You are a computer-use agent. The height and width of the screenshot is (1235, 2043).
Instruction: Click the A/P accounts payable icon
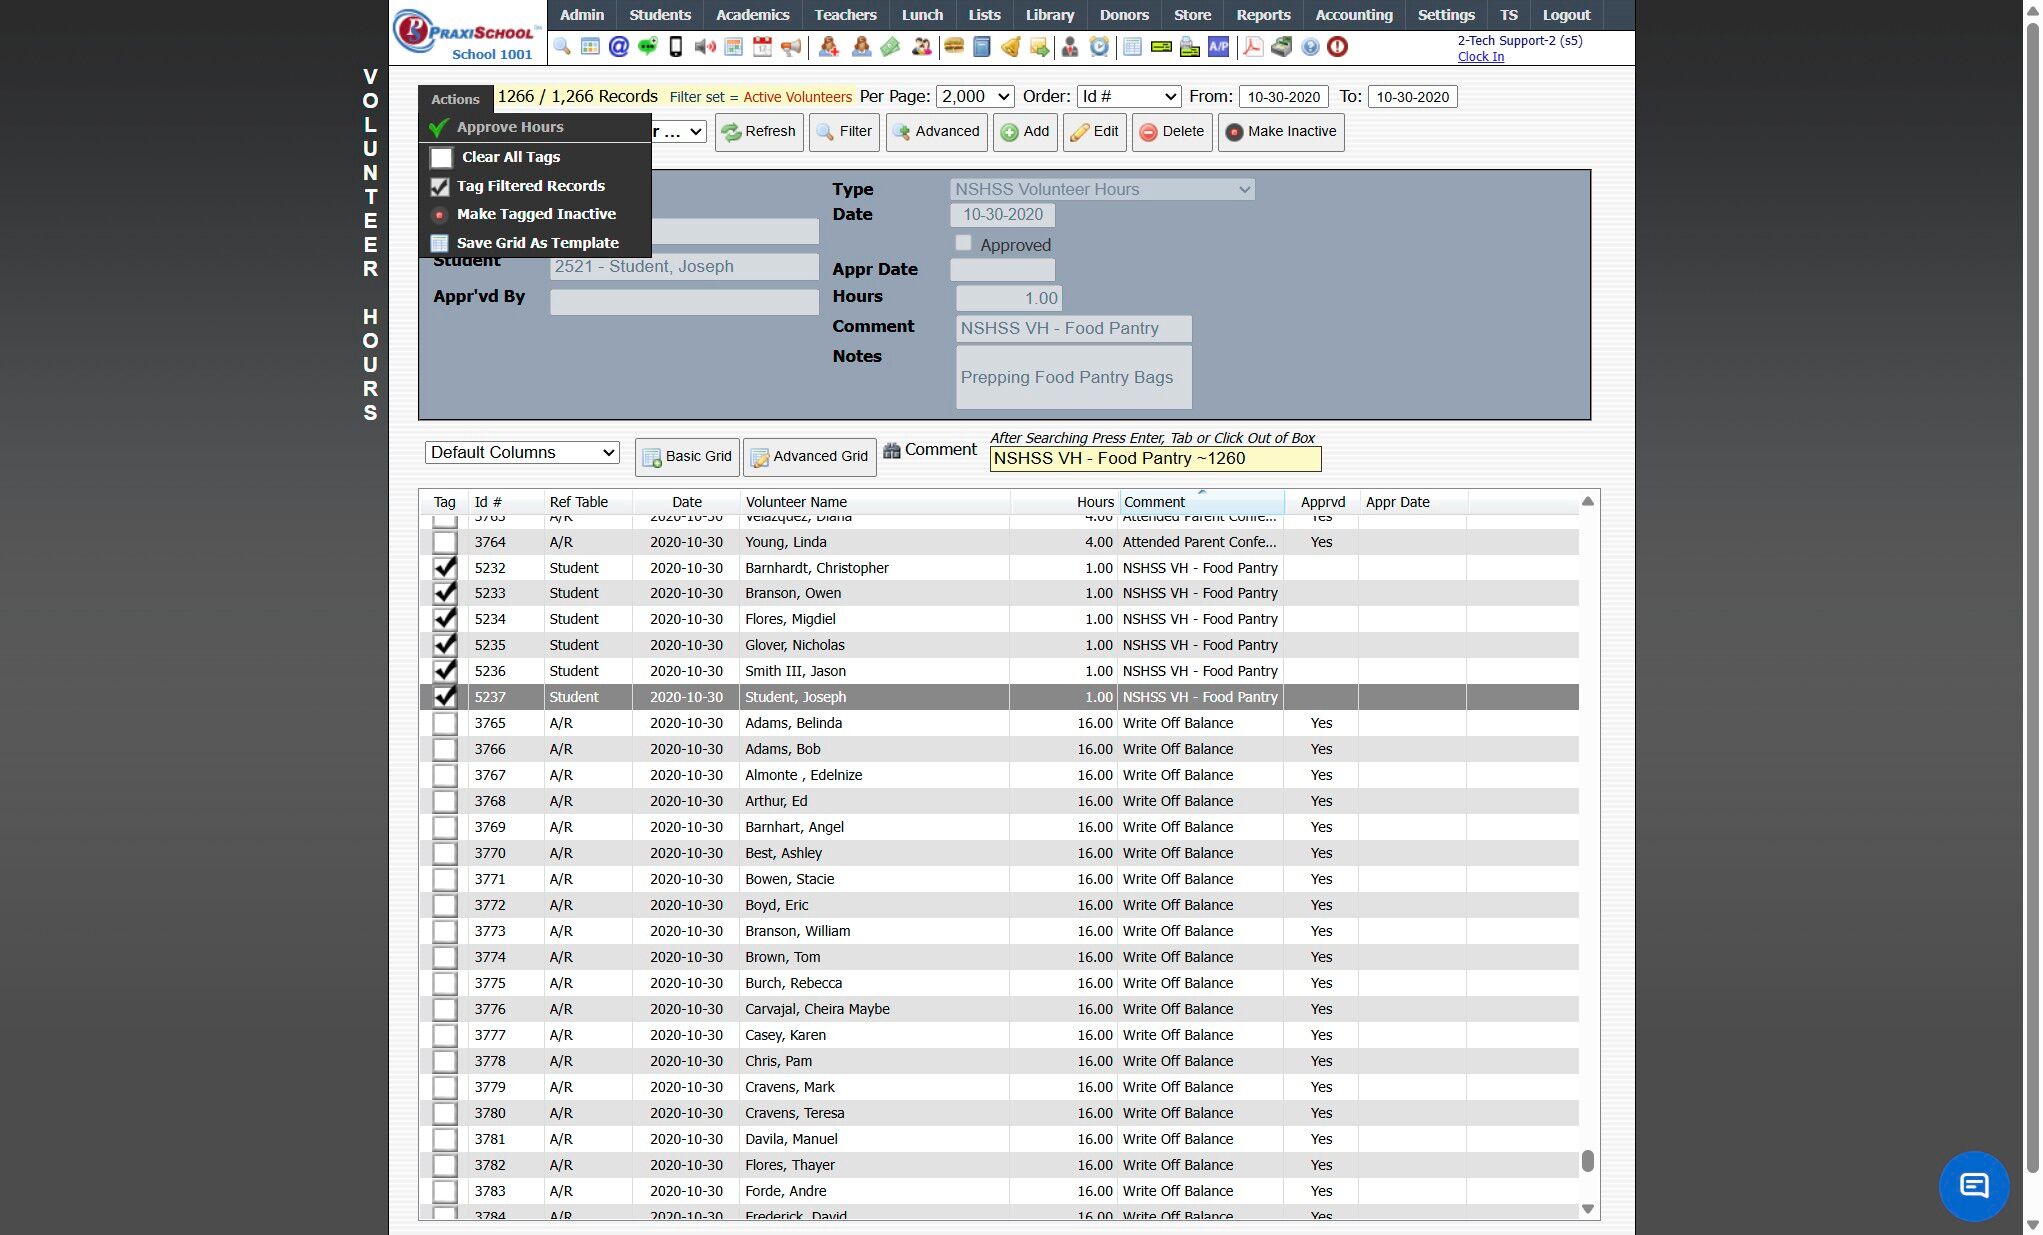[x=1218, y=47]
